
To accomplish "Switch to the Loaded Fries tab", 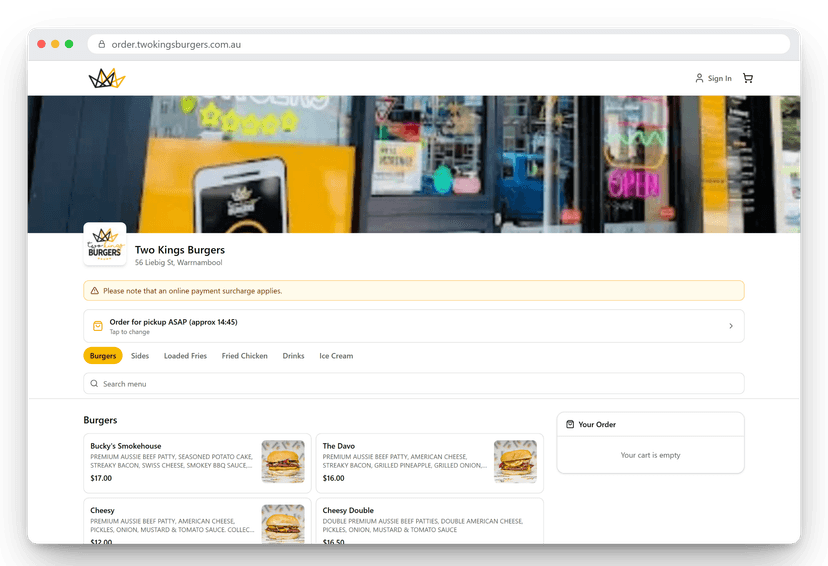I will click(x=185, y=356).
